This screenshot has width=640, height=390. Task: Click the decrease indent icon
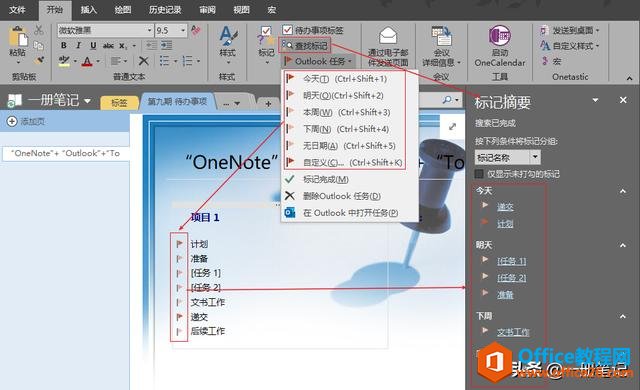coord(151,45)
